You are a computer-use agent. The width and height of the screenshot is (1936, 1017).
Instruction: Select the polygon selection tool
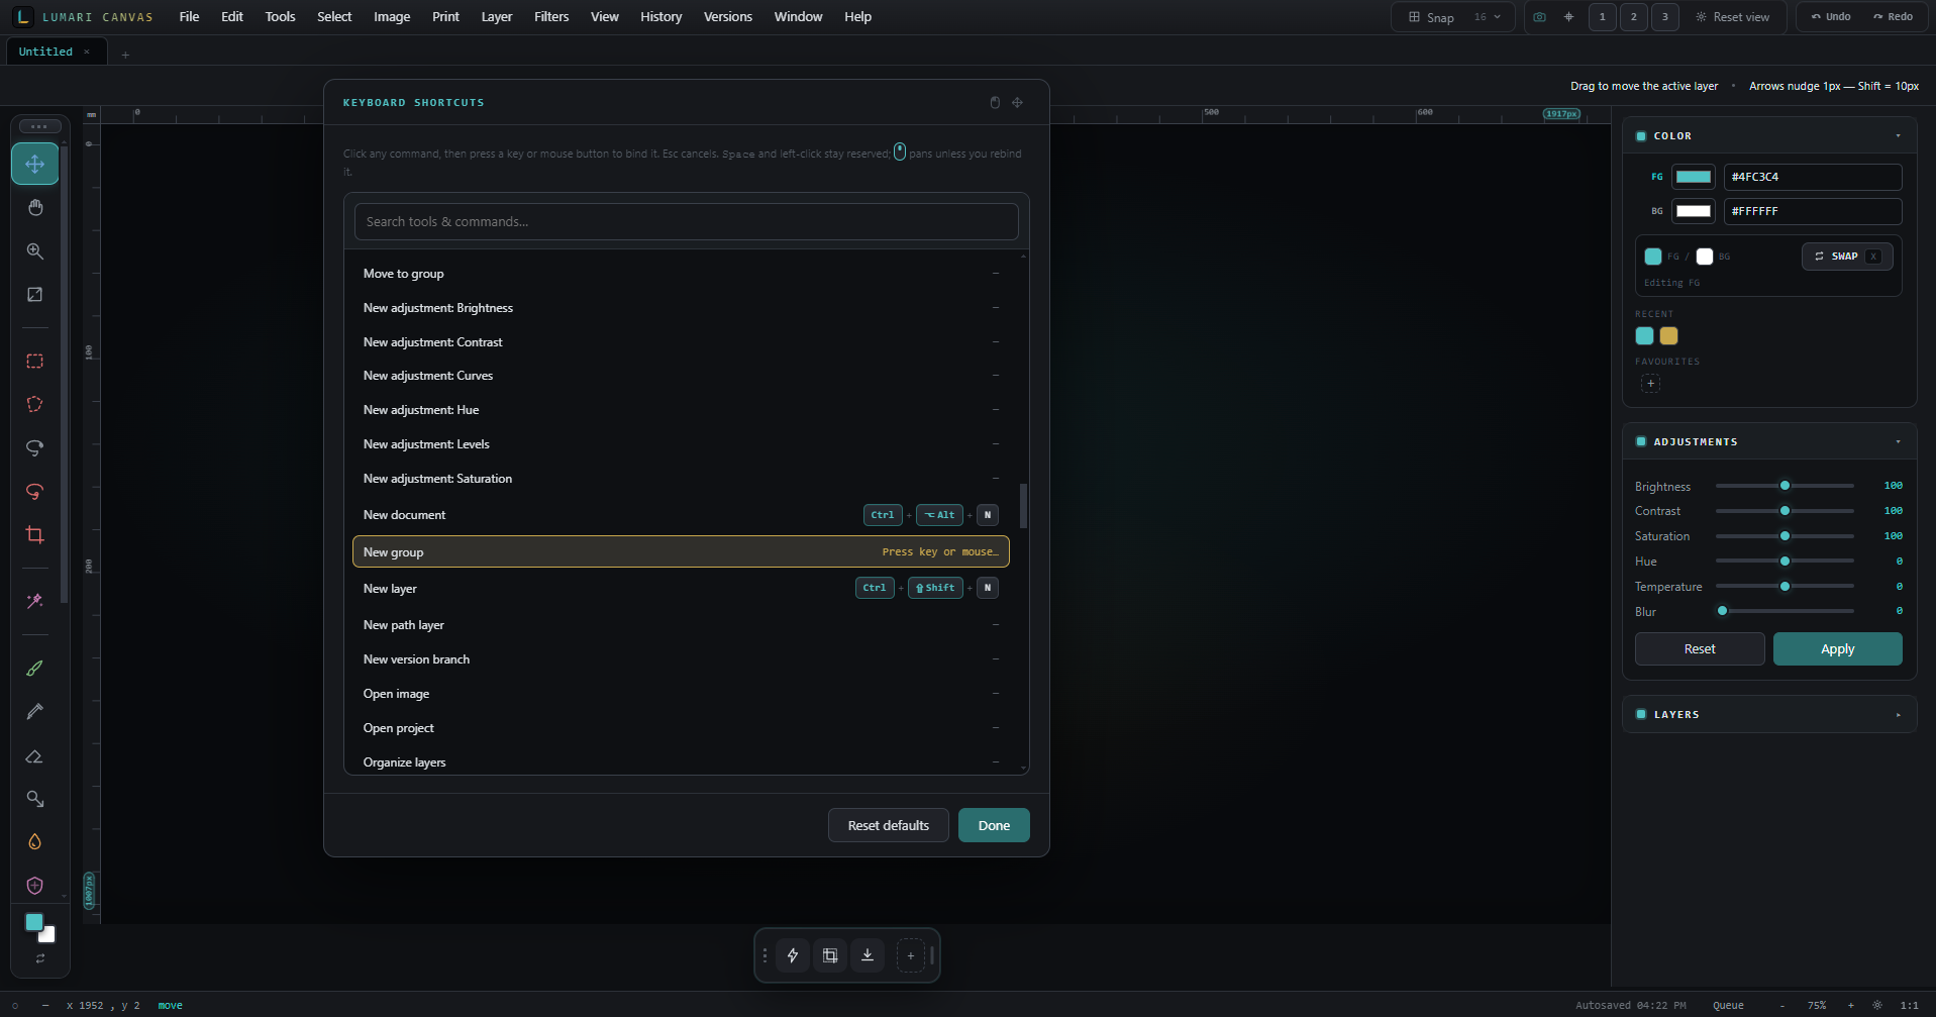(35, 405)
